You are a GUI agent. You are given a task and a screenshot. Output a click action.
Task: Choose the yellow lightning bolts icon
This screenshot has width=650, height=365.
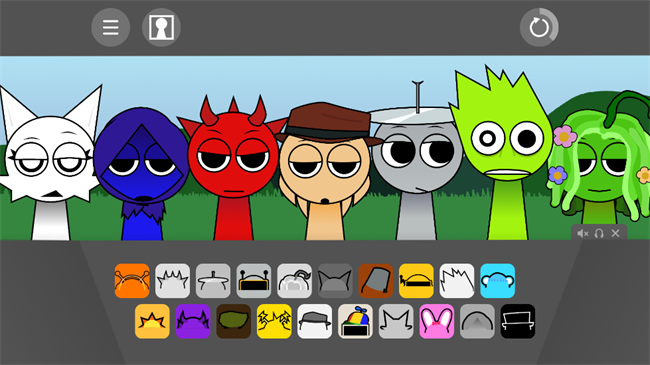[x=274, y=321]
